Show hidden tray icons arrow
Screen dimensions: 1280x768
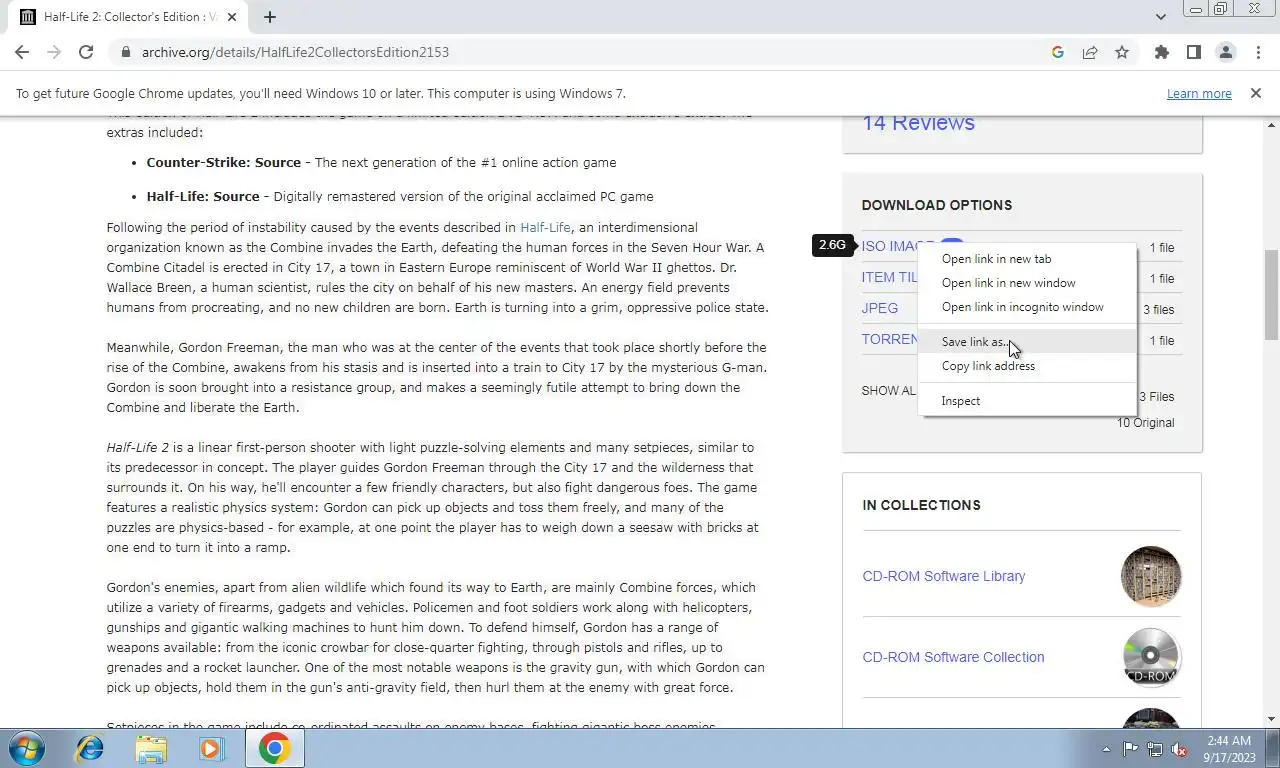pyautogui.click(x=1106, y=749)
